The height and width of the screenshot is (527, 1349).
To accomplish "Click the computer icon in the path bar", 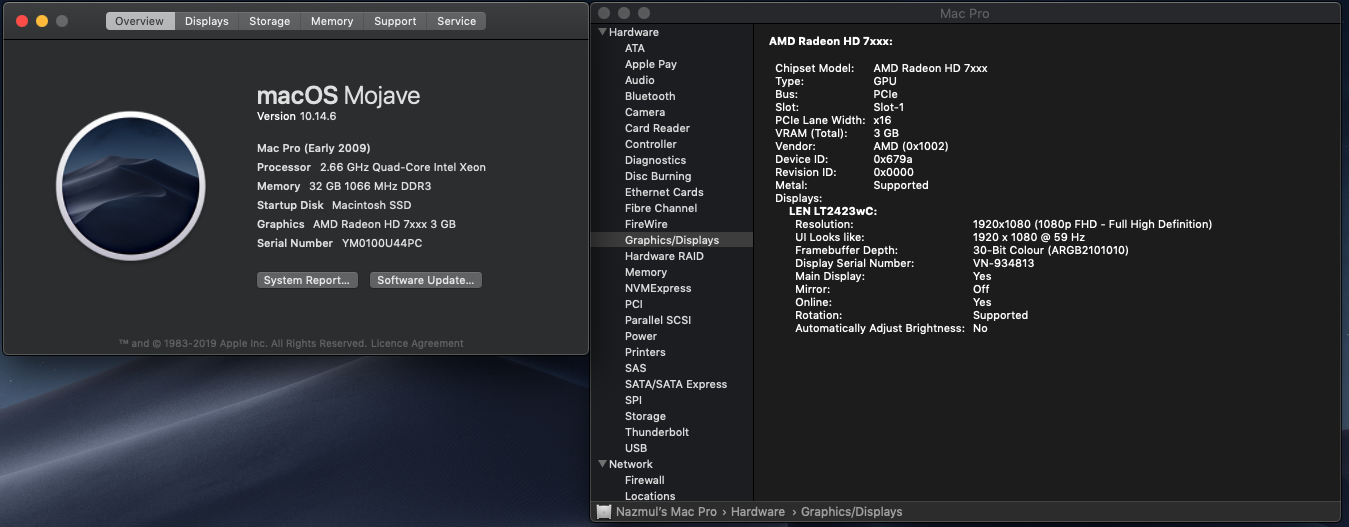I will 603,511.
